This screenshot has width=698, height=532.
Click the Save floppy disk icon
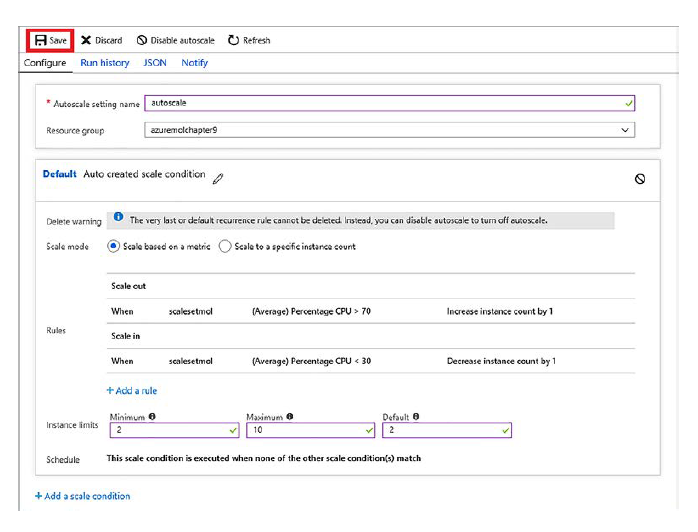click(40, 40)
